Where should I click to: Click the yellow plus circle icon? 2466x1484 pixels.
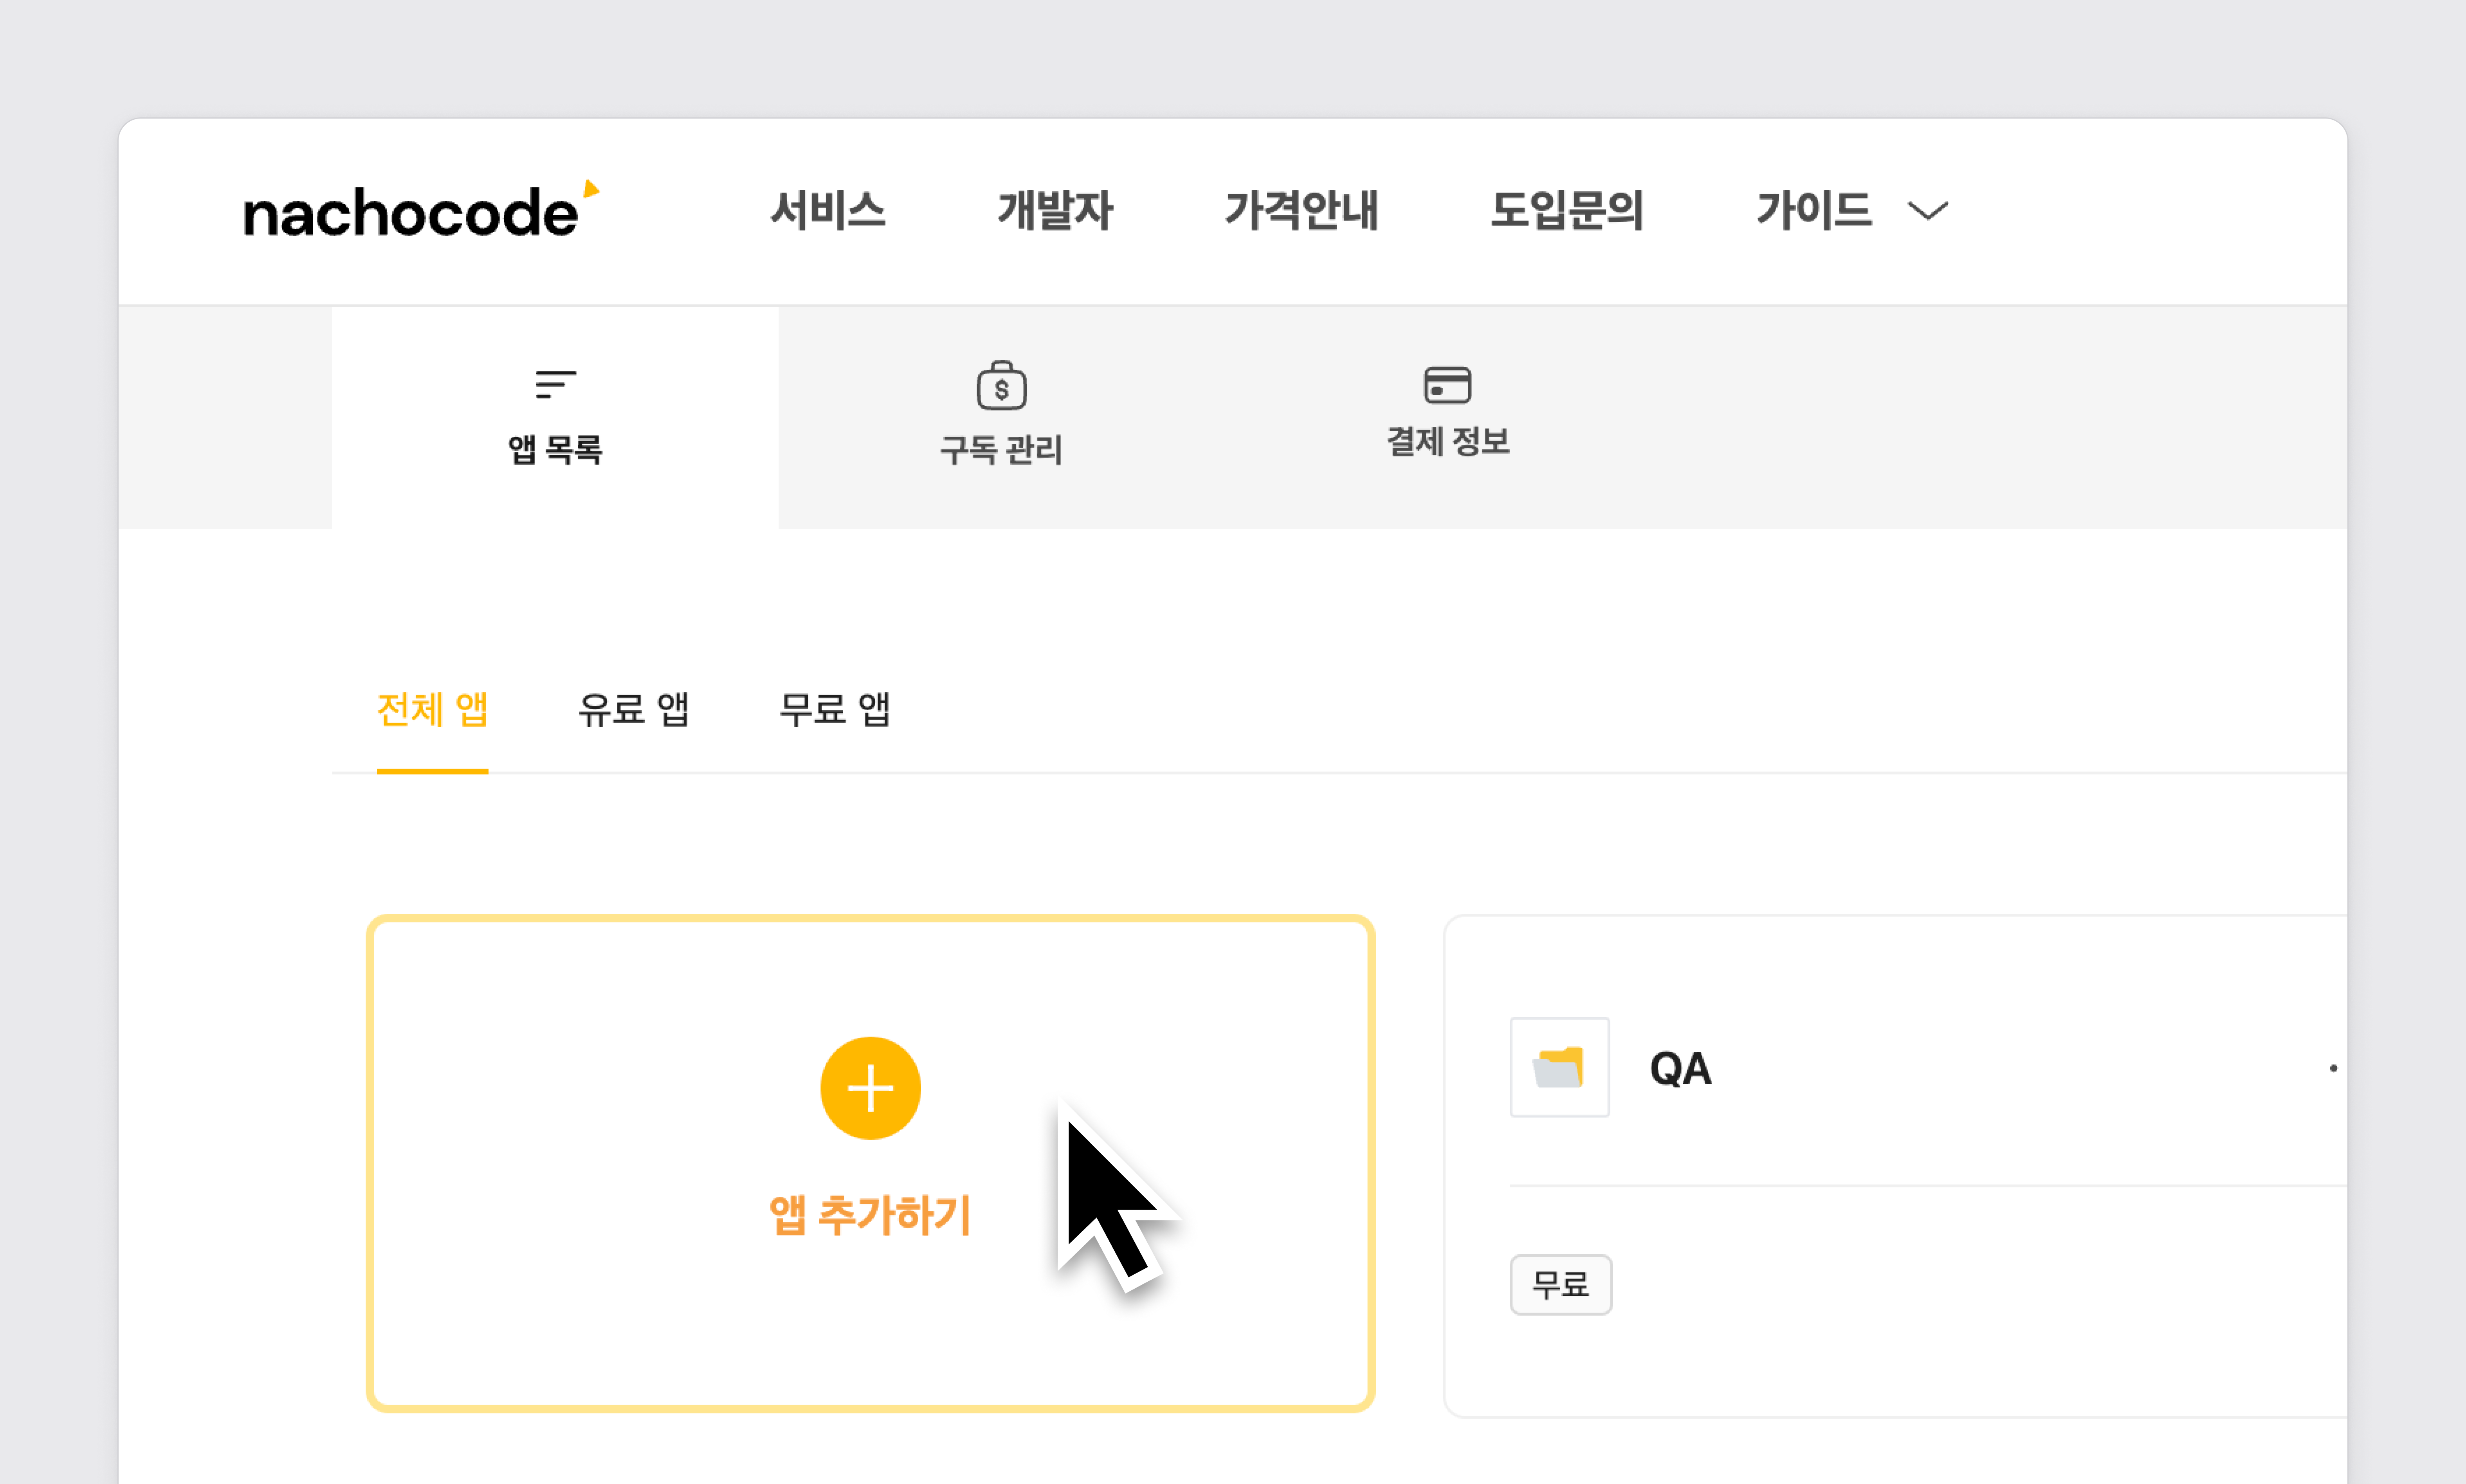click(870, 1088)
